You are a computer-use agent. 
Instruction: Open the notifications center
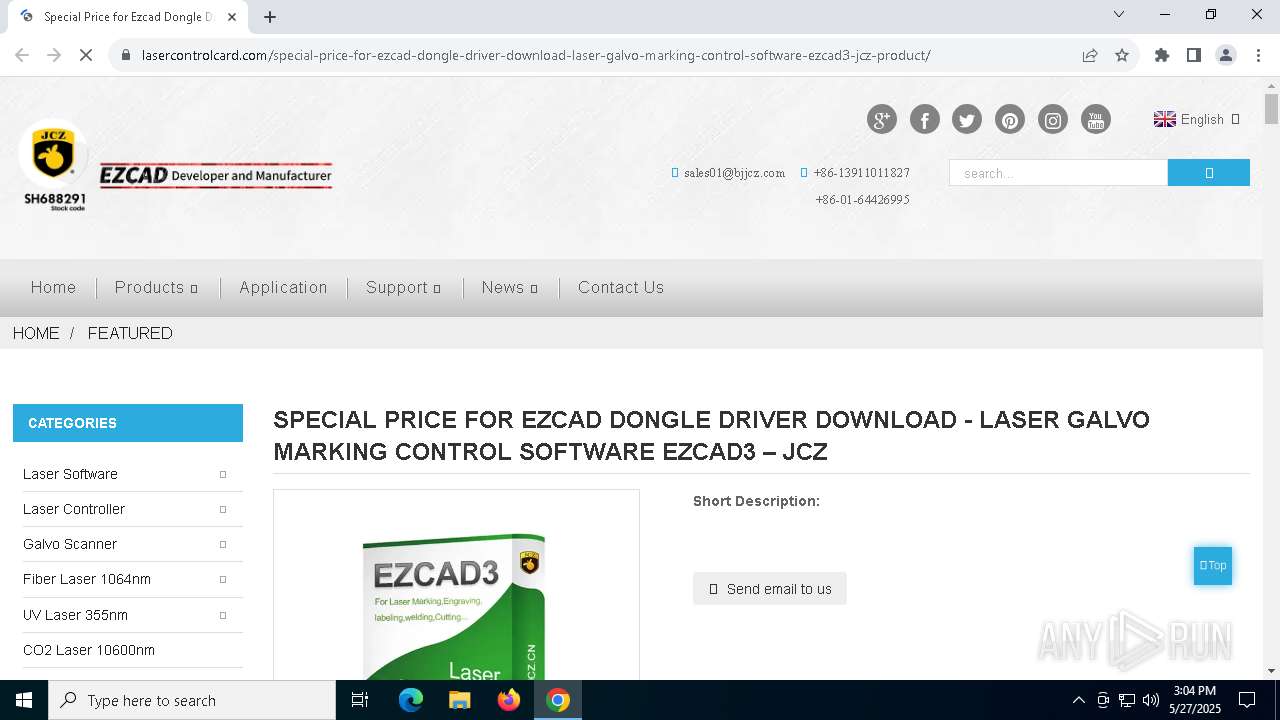pyautogui.click(x=1247, y=700)
